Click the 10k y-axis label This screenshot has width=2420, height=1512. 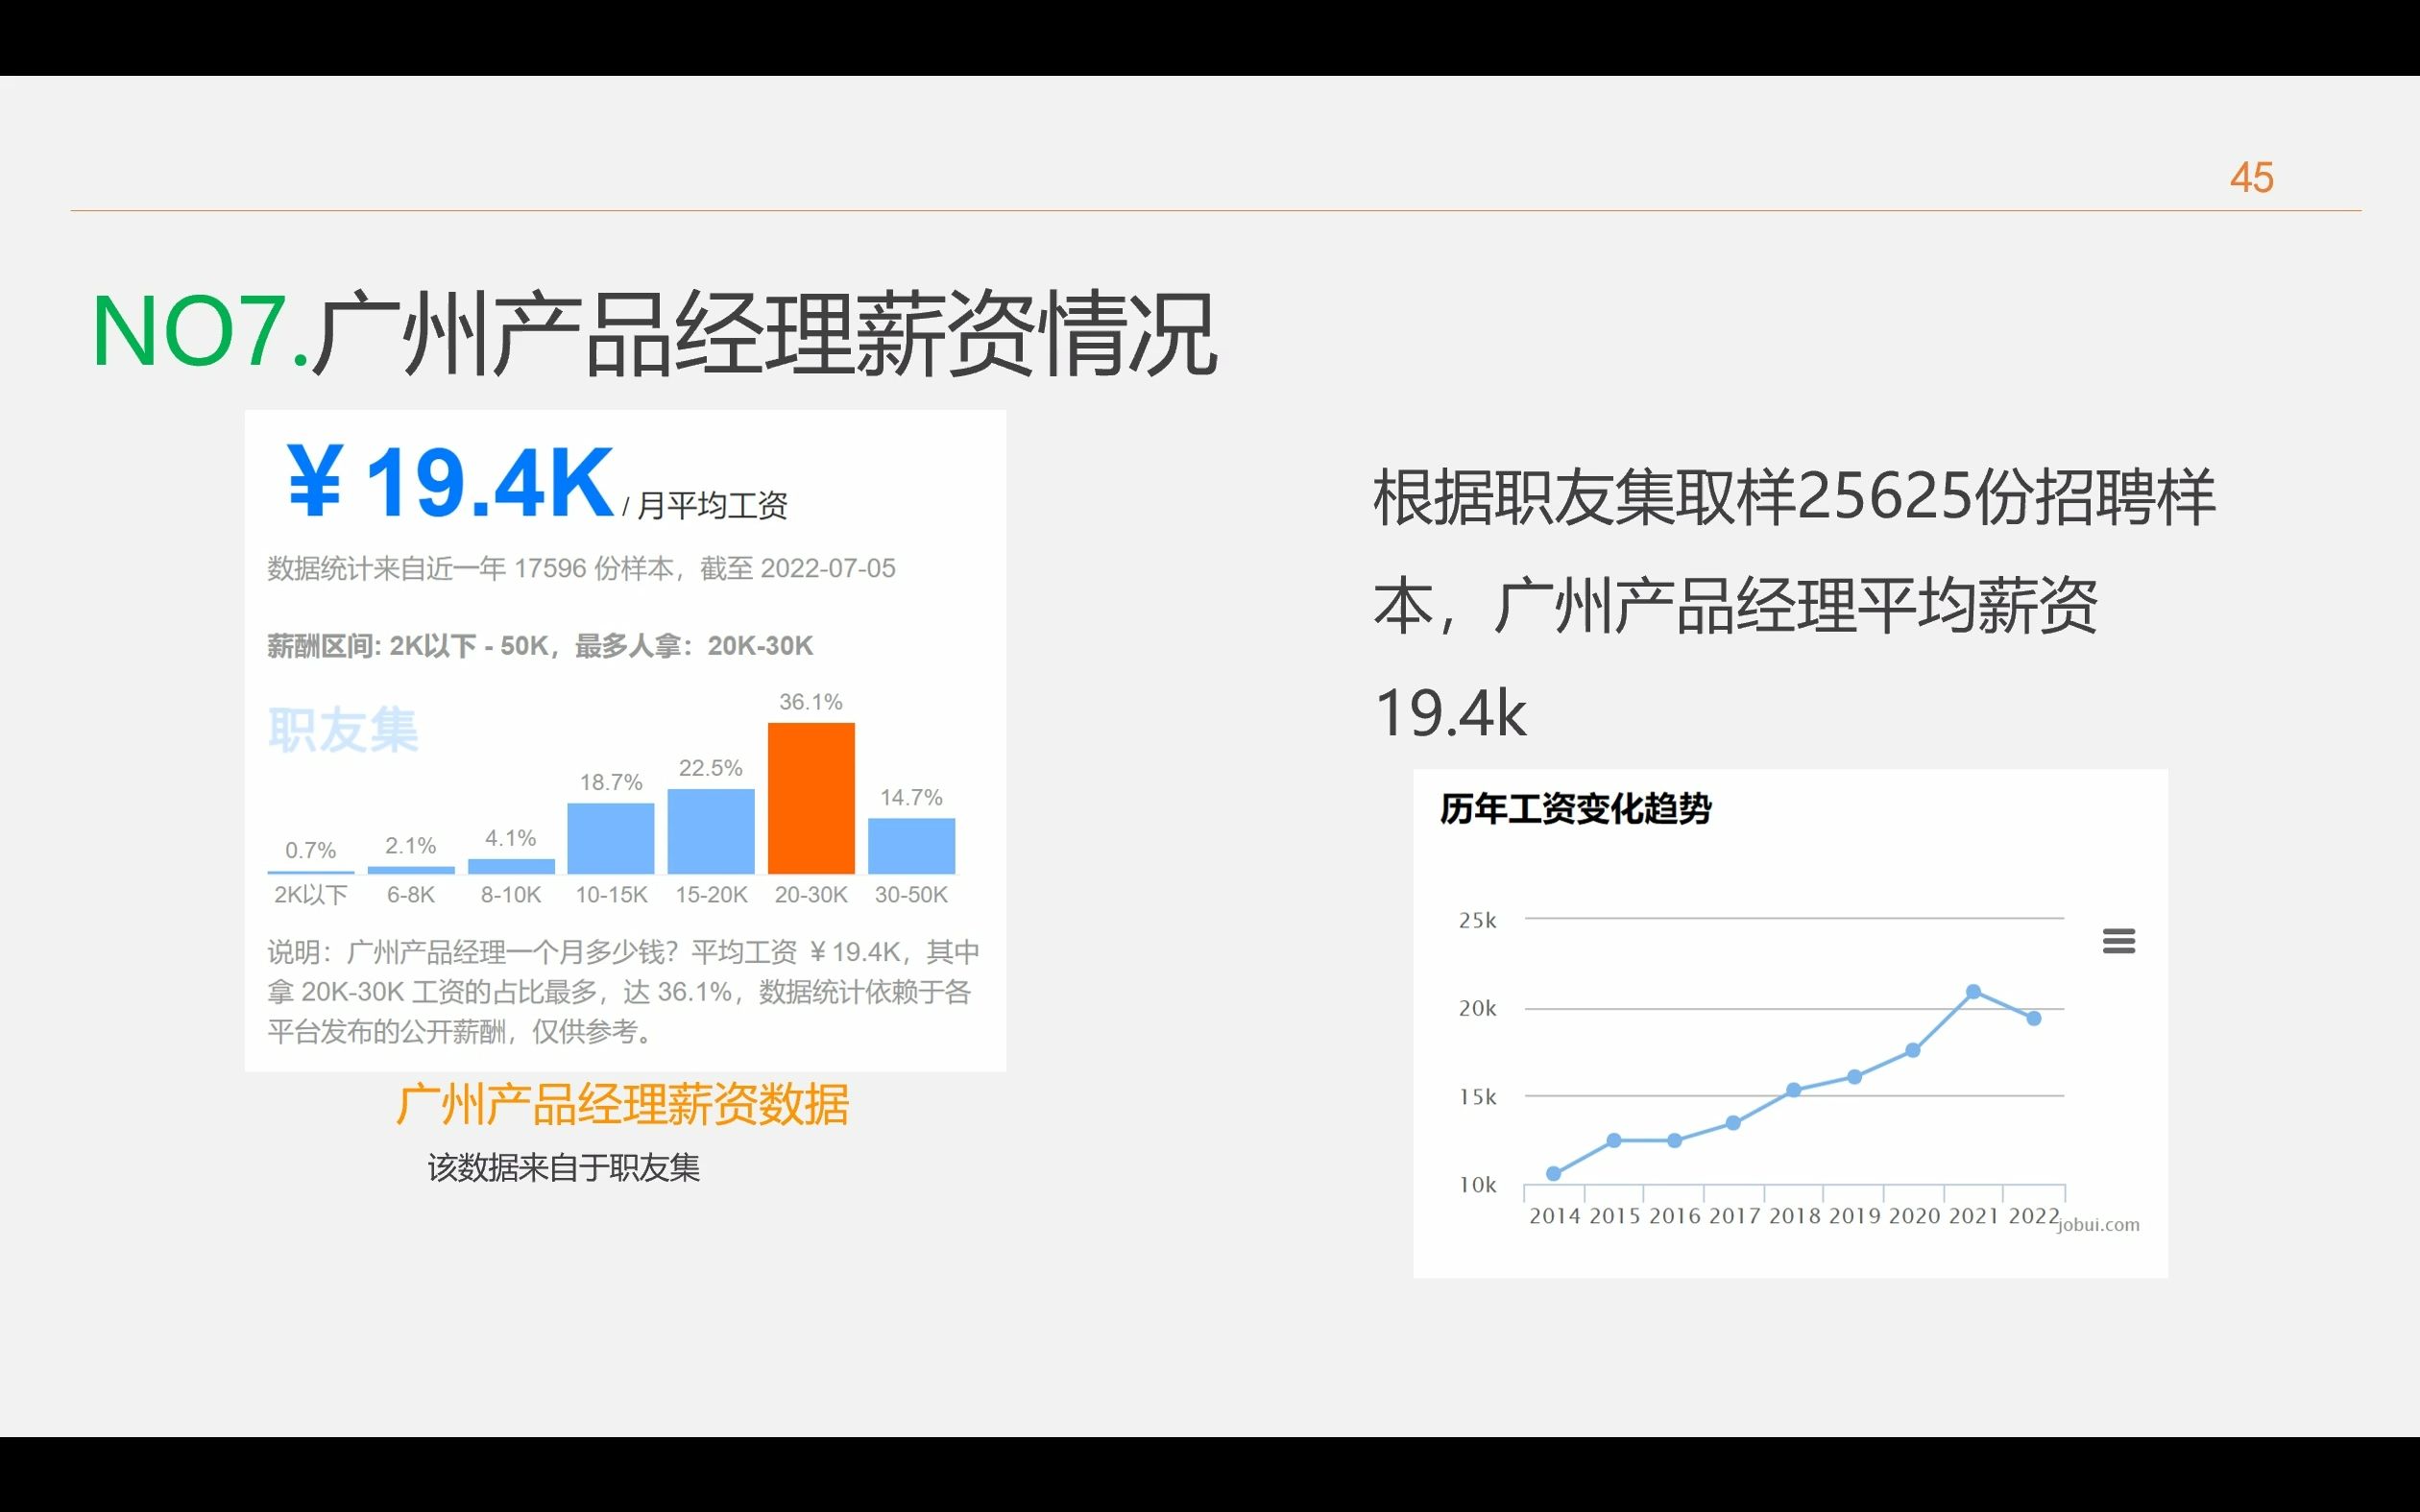tap(1478, 1185)
